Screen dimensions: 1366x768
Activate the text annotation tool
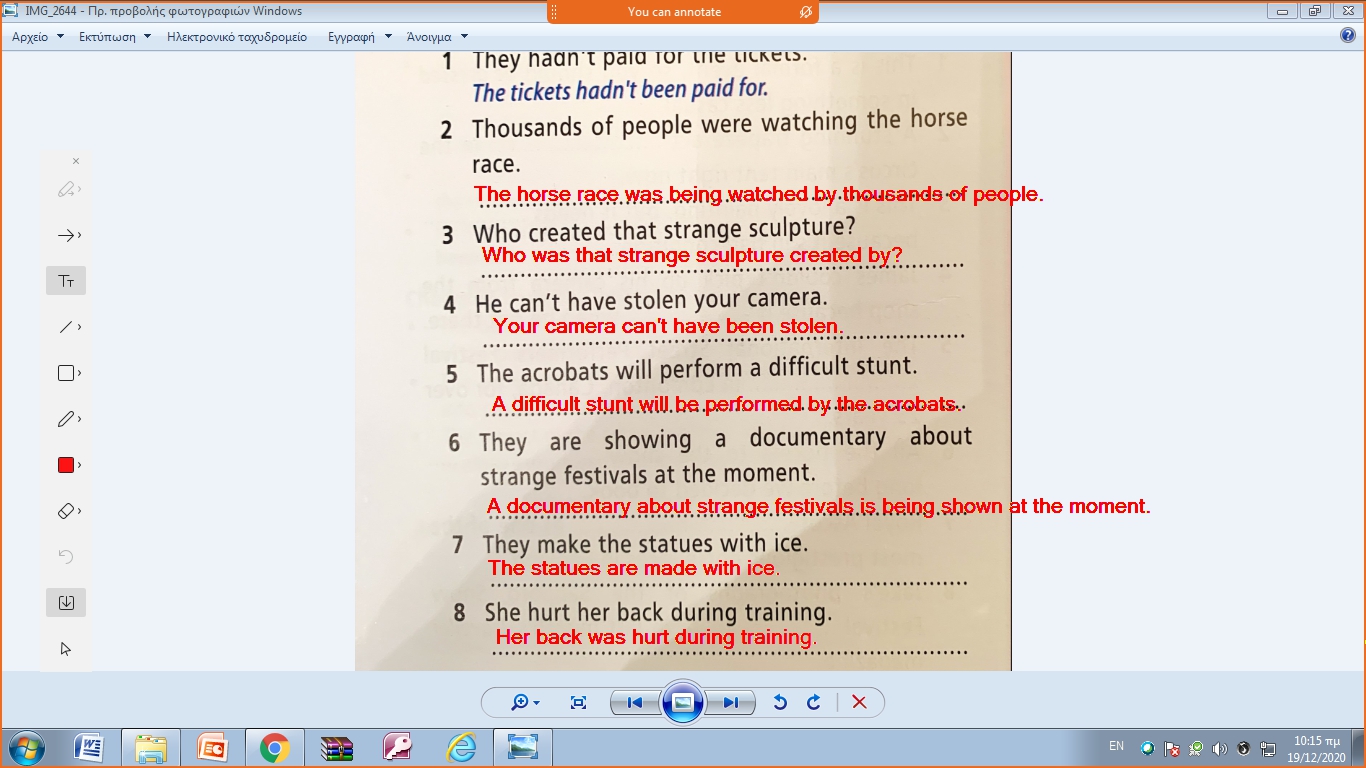point(66,281)
